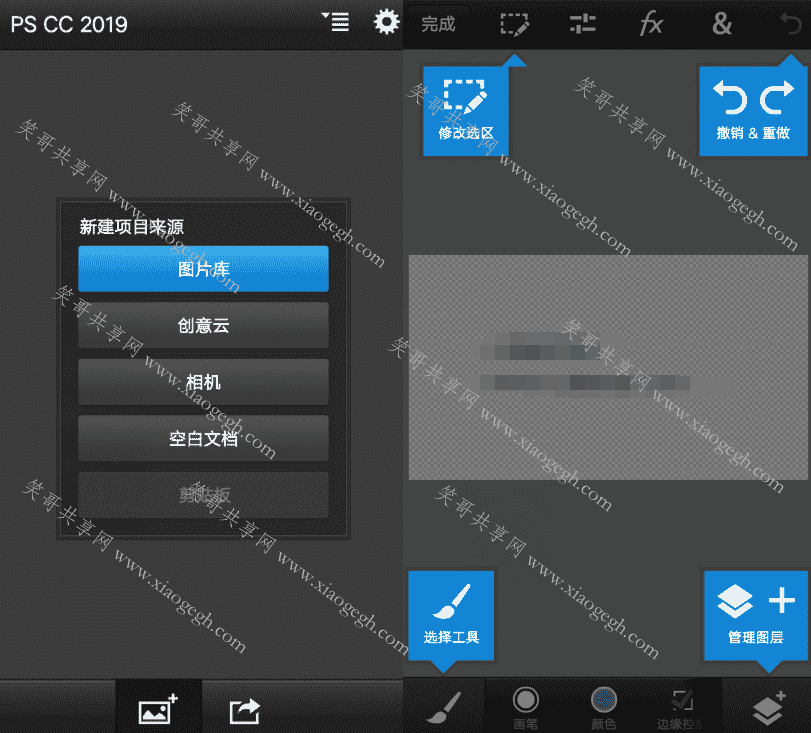Tap the ampersand more options icon

722,24
